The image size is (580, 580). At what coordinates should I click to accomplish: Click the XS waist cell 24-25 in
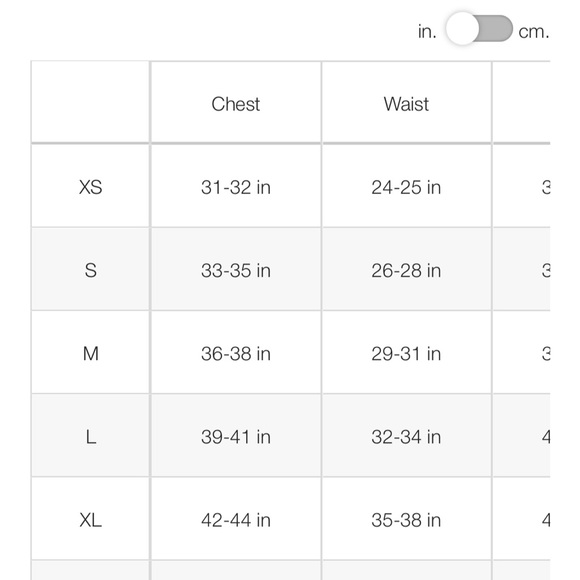pos(406,187)
